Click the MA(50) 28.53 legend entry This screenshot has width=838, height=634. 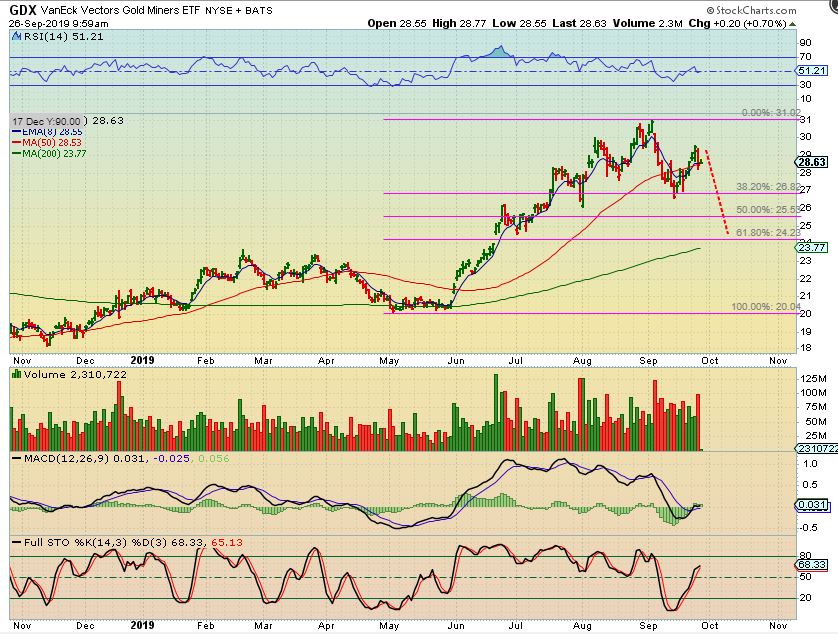pos(47,142)
